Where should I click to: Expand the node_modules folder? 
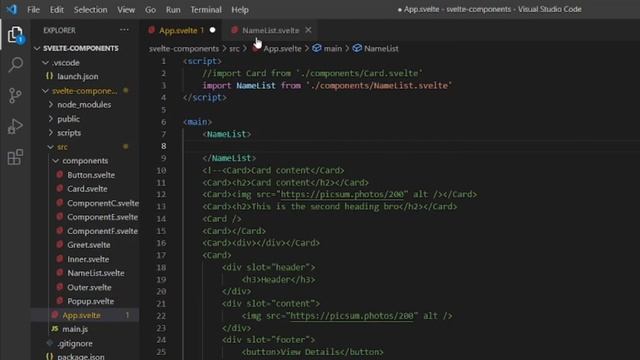[84, 104]
